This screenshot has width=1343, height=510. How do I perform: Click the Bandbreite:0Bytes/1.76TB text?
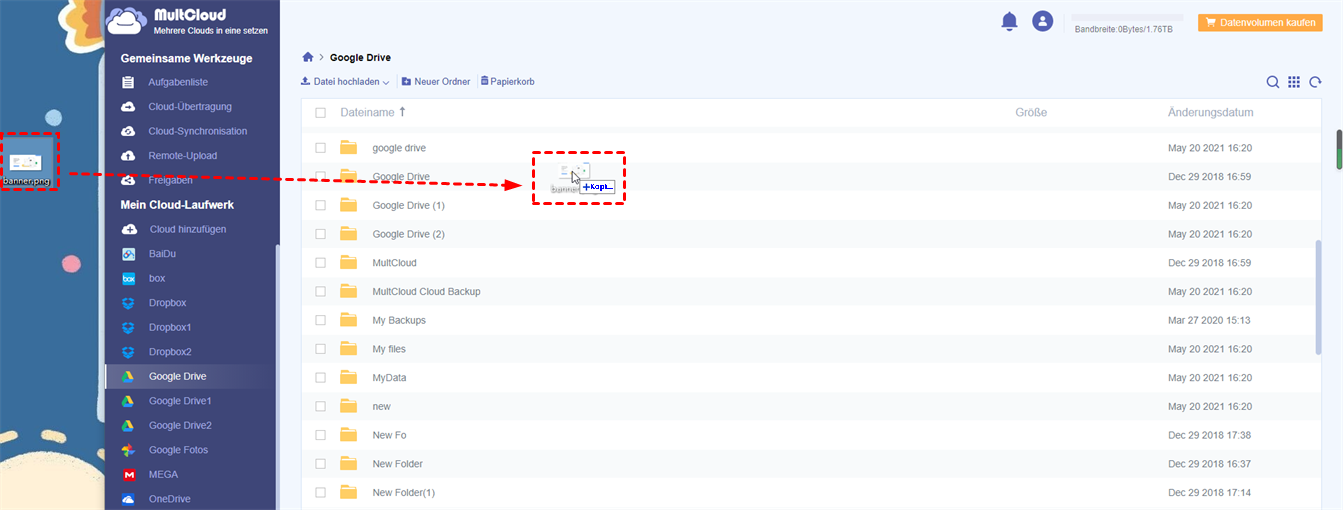point(1123,30)
